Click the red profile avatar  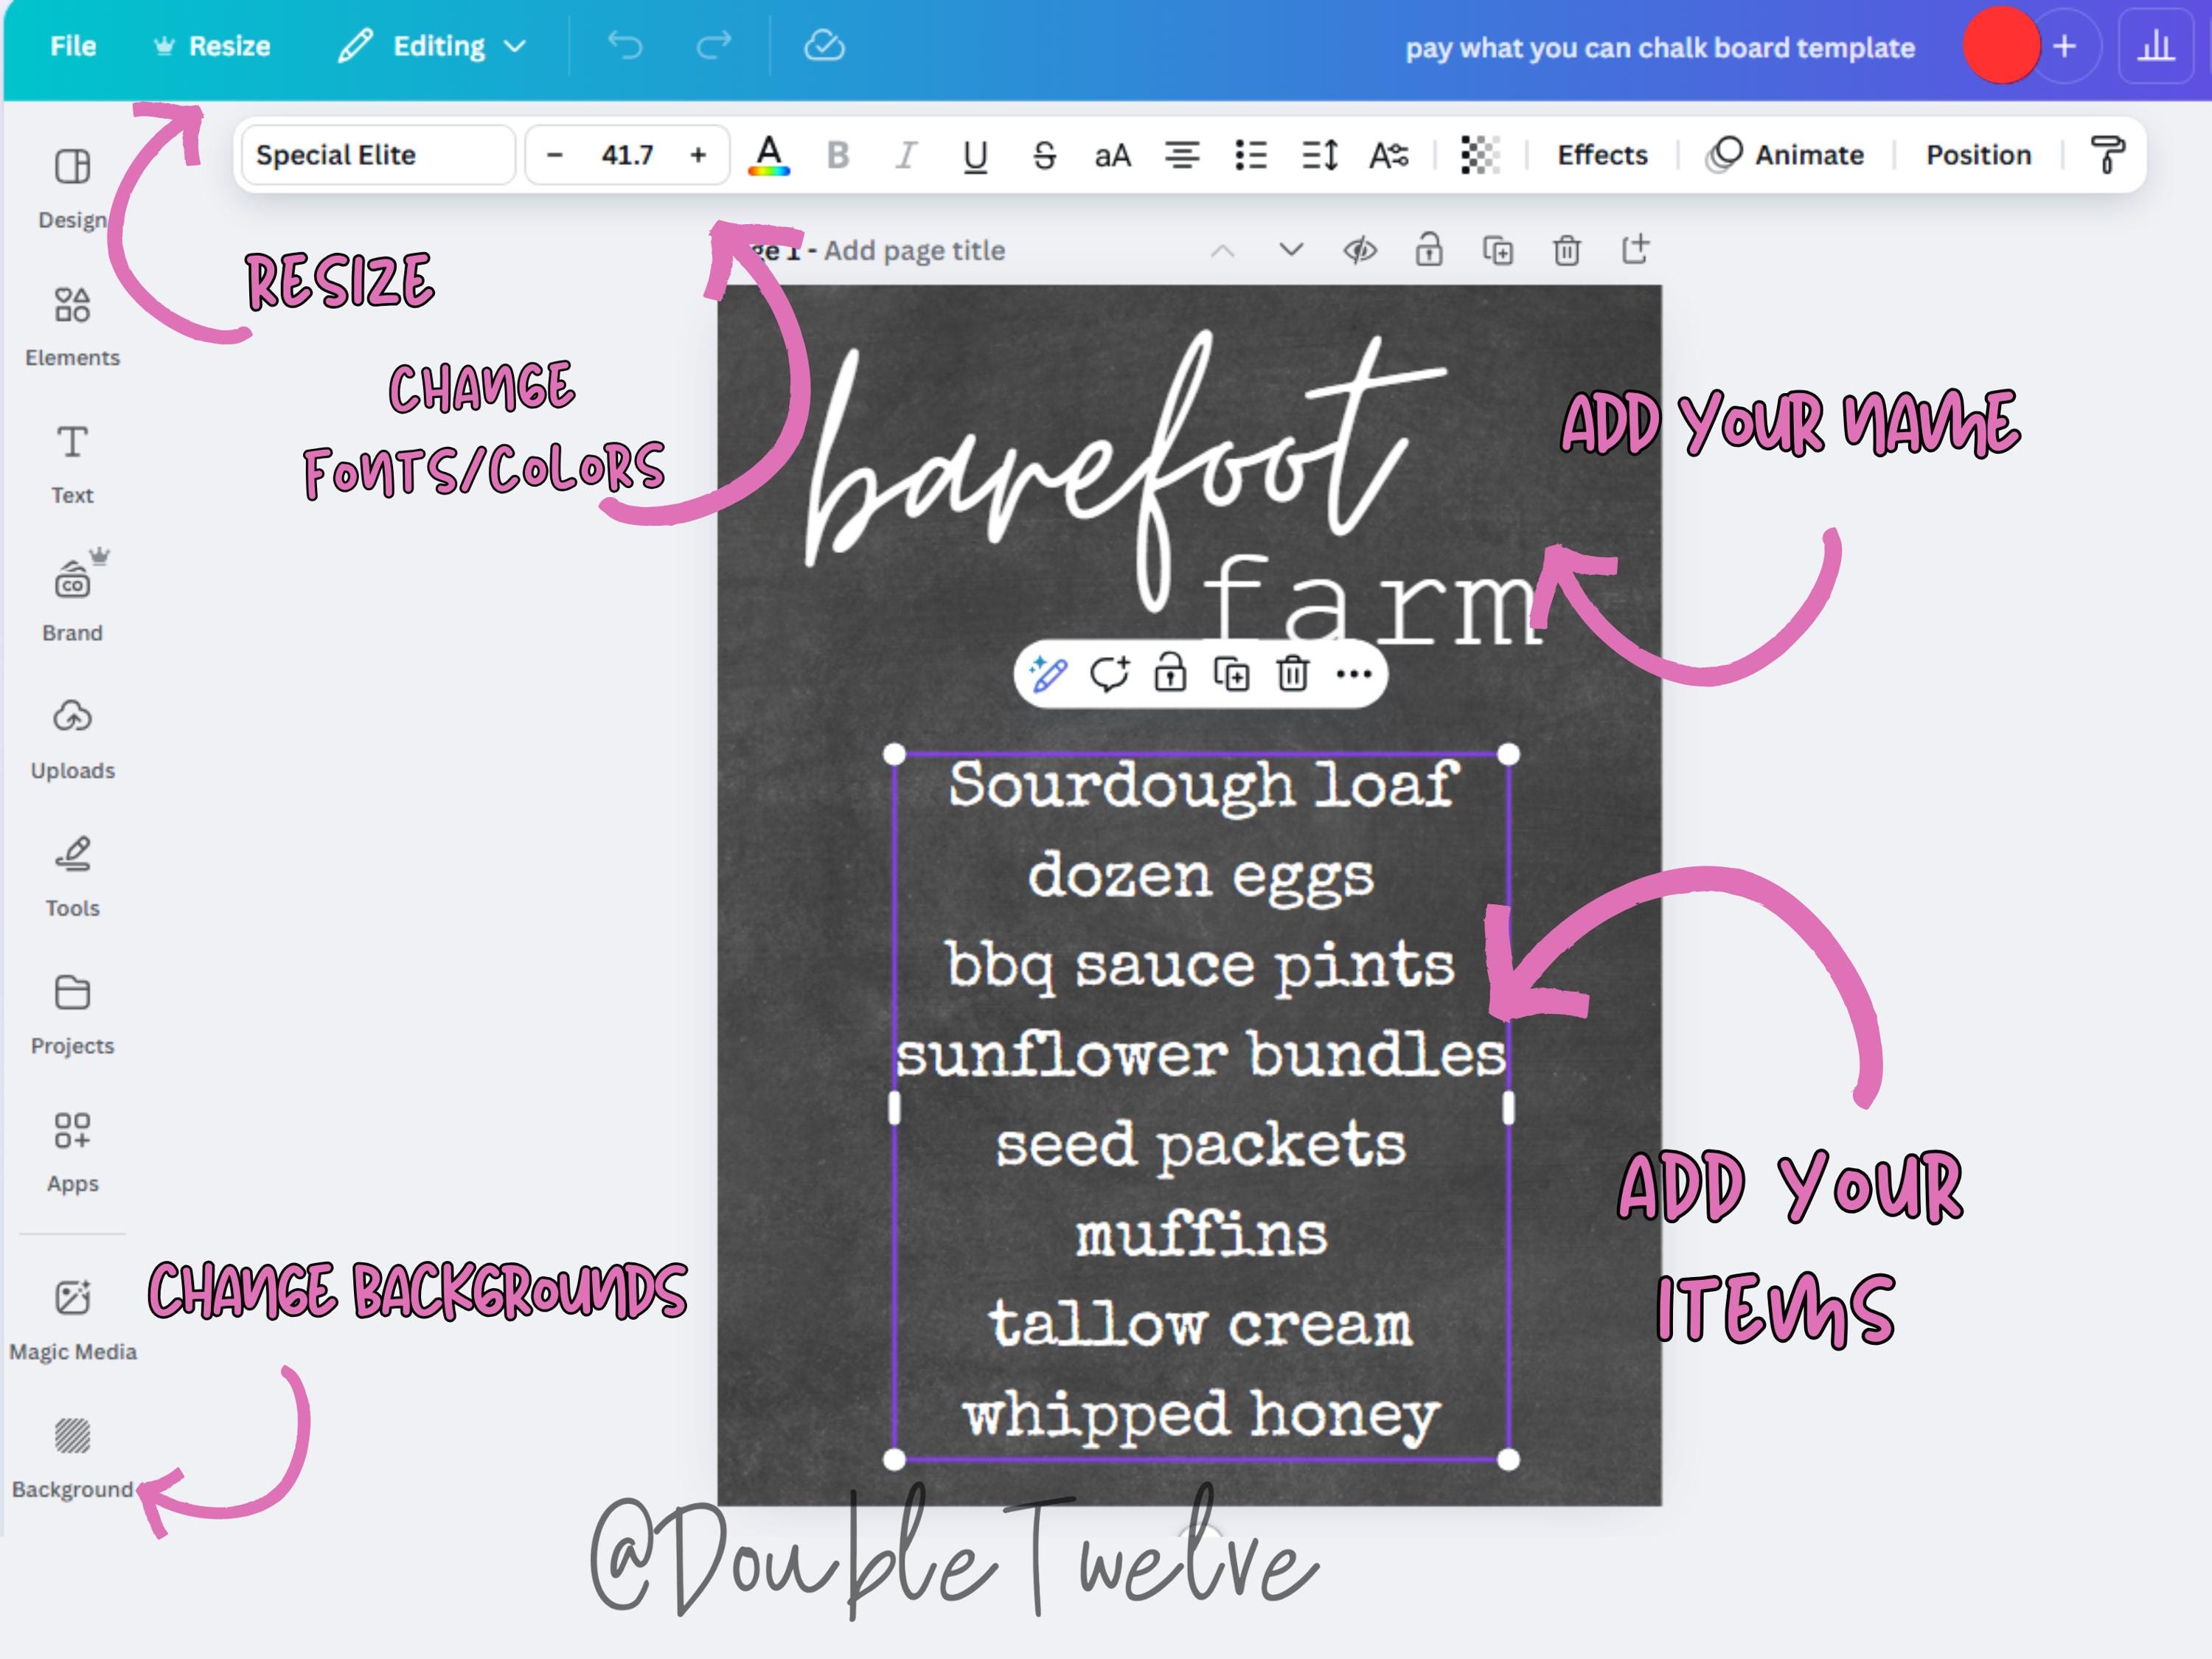coord(2001,46)
